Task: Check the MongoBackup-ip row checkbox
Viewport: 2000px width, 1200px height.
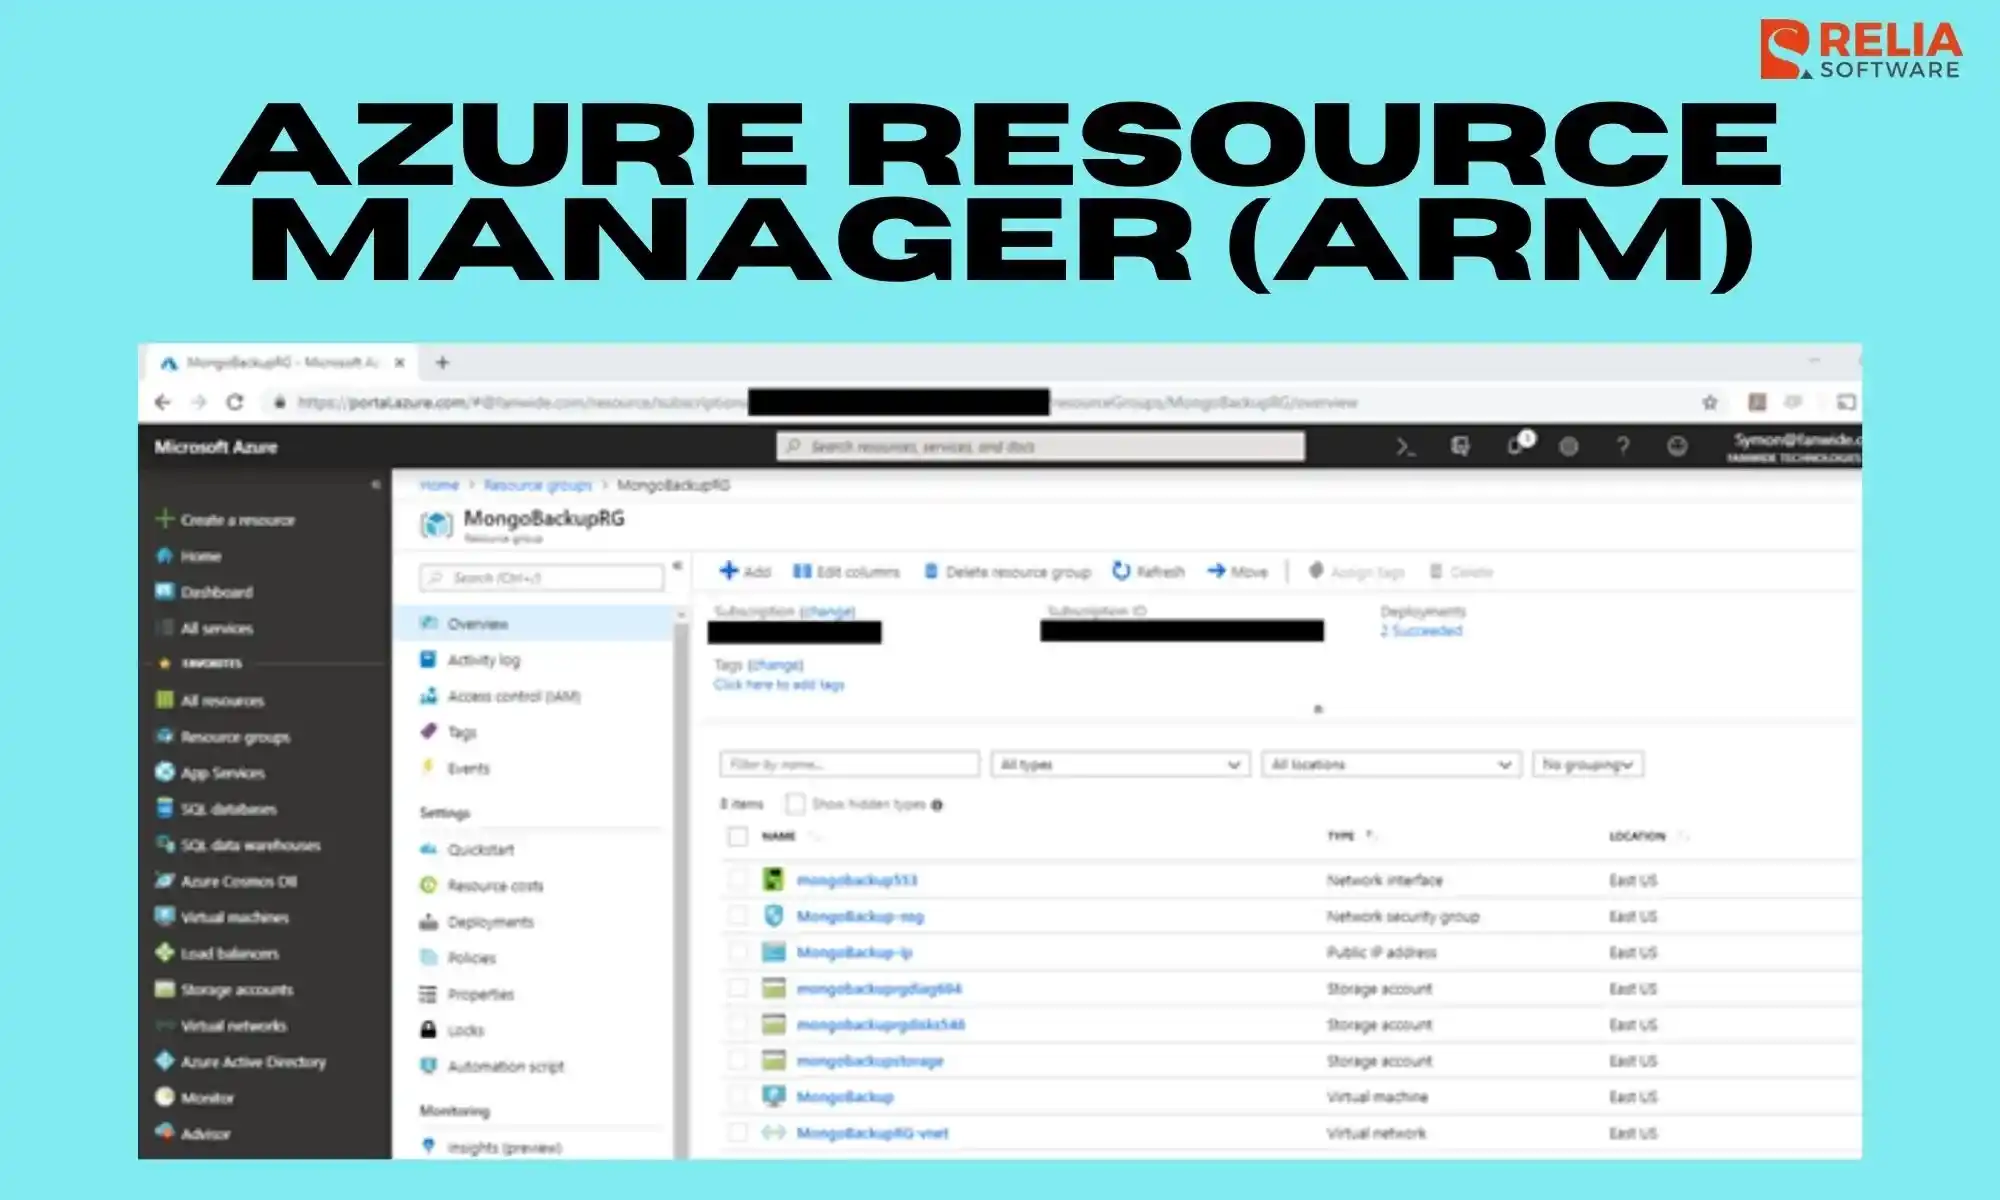Action: tap(738, 952)
